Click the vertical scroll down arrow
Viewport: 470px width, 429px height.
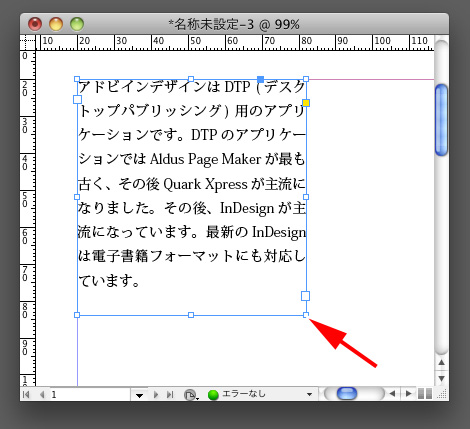click(441, 379)
